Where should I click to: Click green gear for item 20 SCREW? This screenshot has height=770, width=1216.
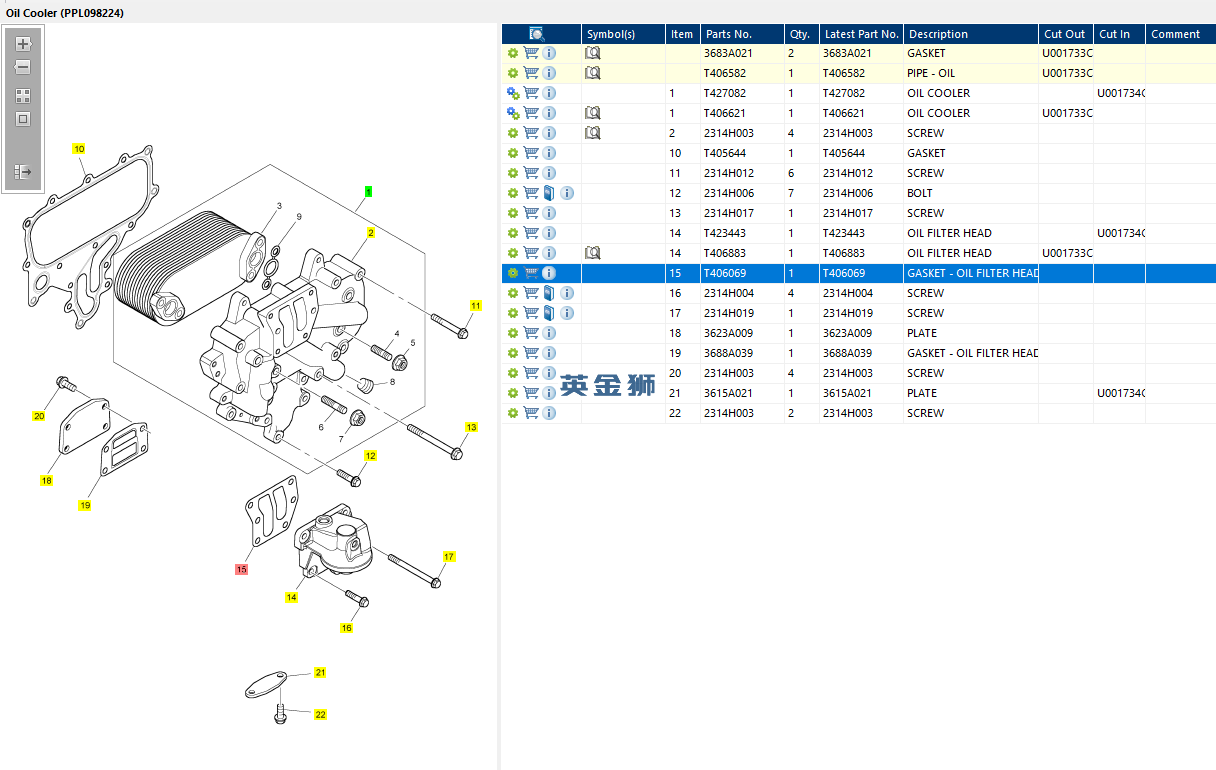(x=513, y=373)
